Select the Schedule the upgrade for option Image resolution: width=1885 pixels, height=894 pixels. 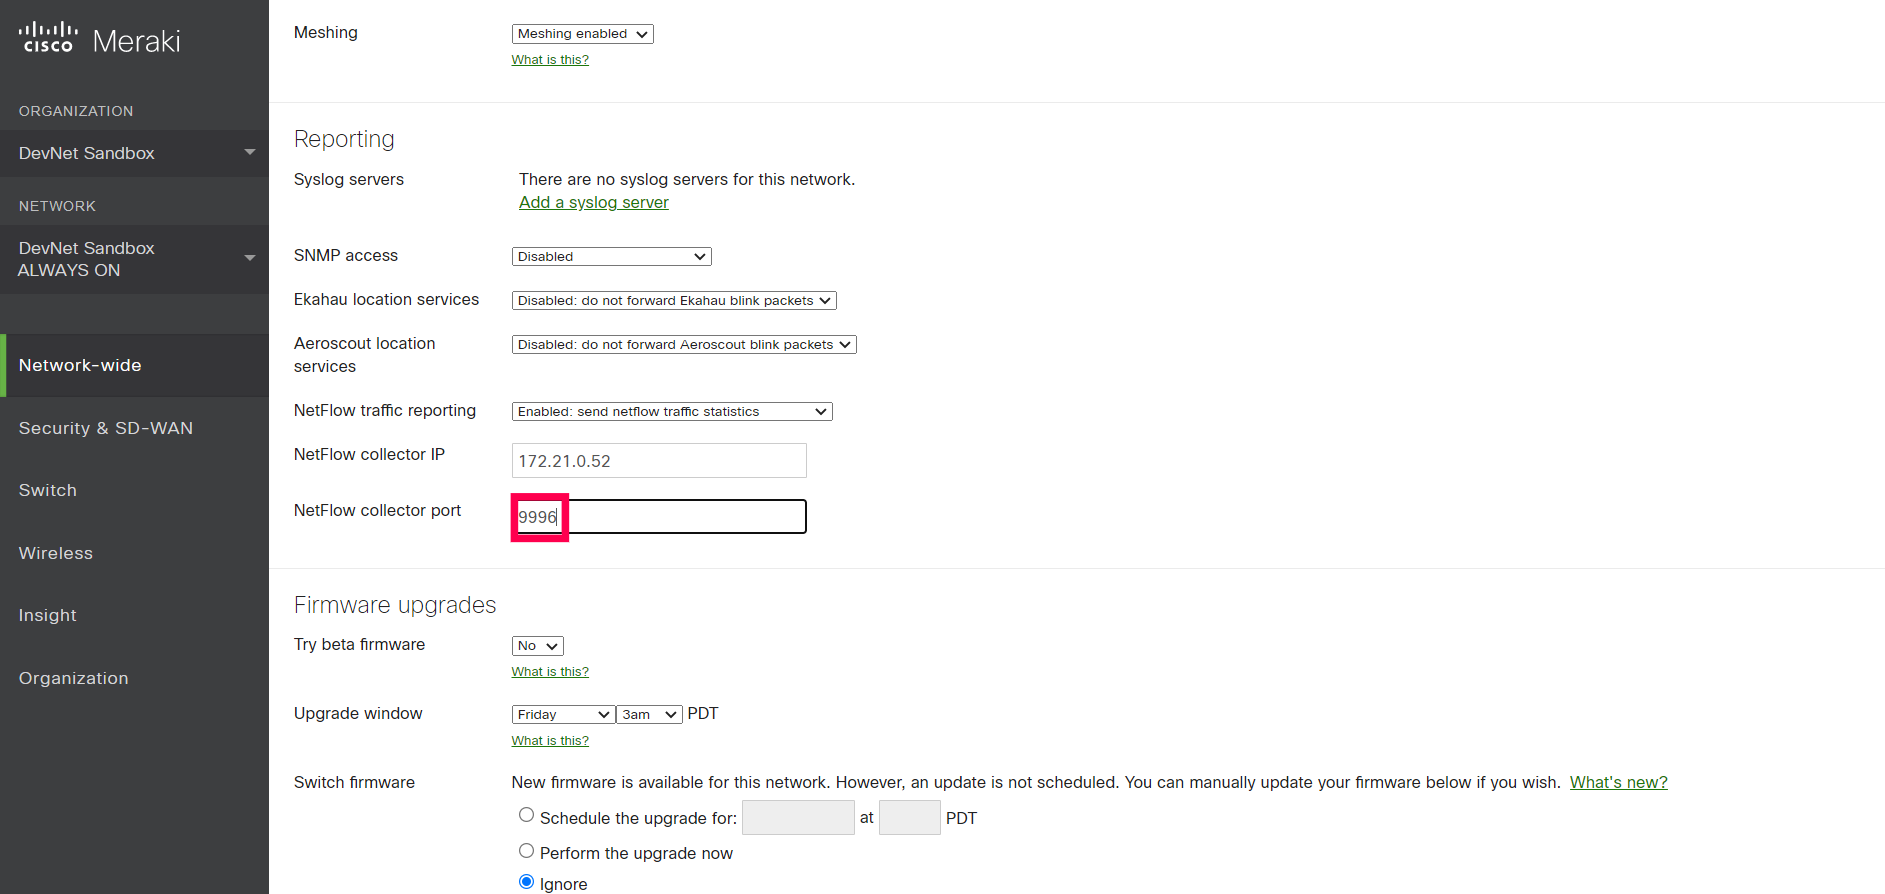(526, 814)
